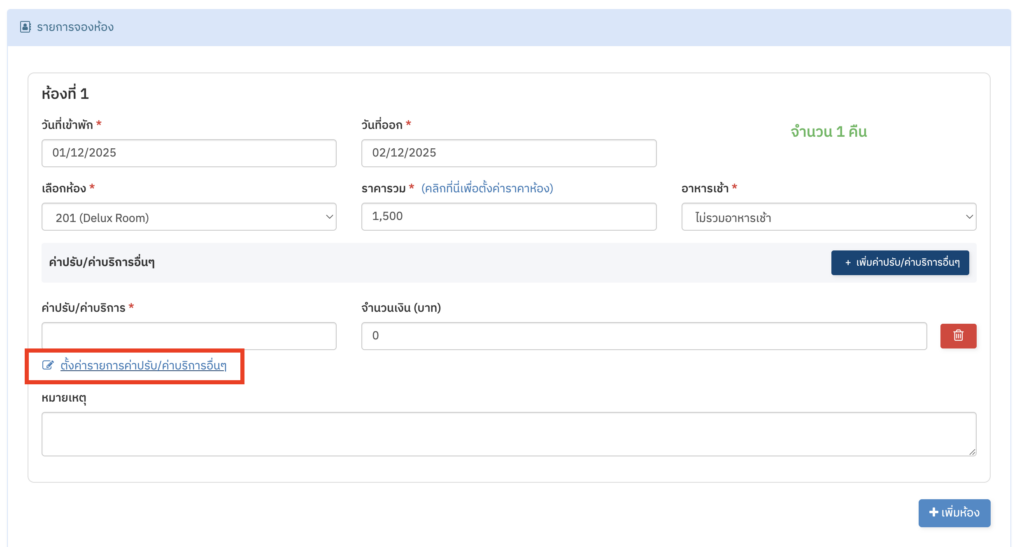1024x547 pixels.
Task: Select the วันที่ออก date field 02/12/2025
Action: pos(508,153)
